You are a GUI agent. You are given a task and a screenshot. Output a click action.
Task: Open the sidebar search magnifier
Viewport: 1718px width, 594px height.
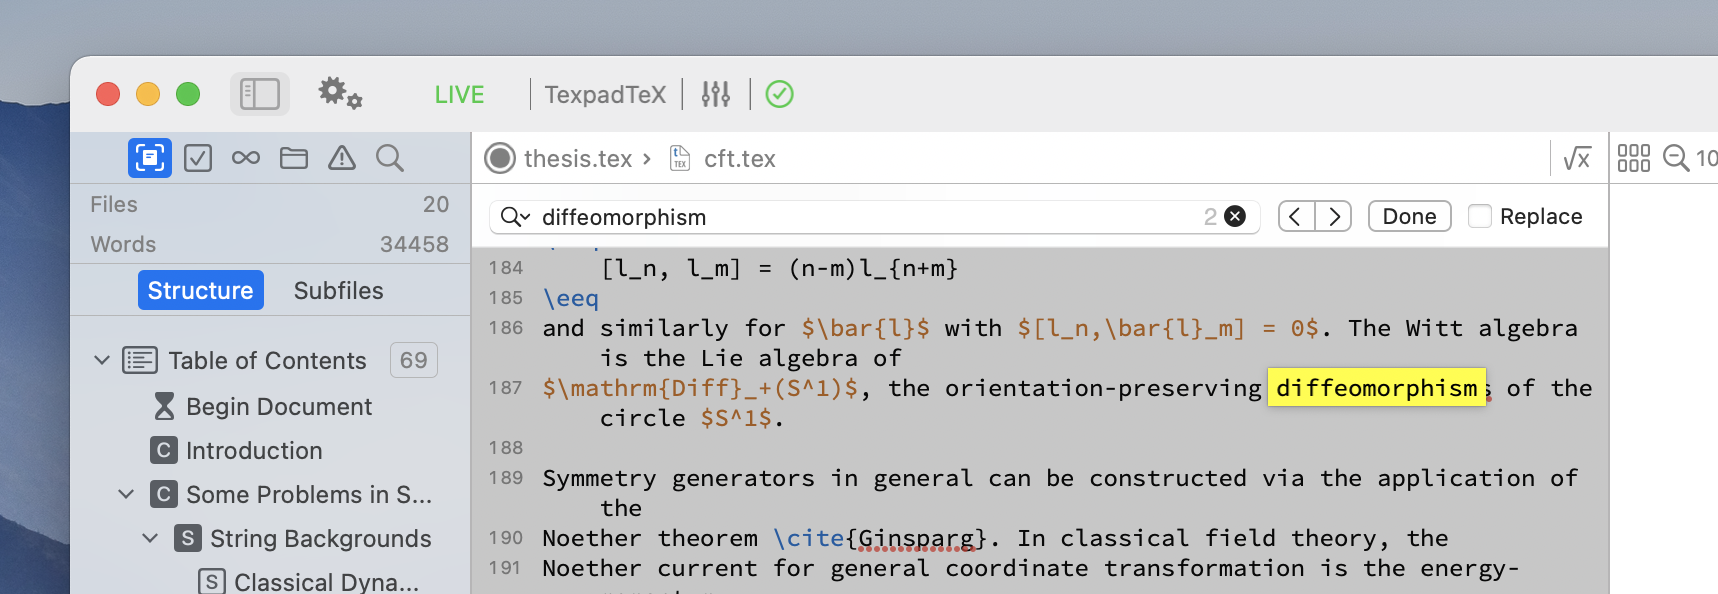(390, 158)
